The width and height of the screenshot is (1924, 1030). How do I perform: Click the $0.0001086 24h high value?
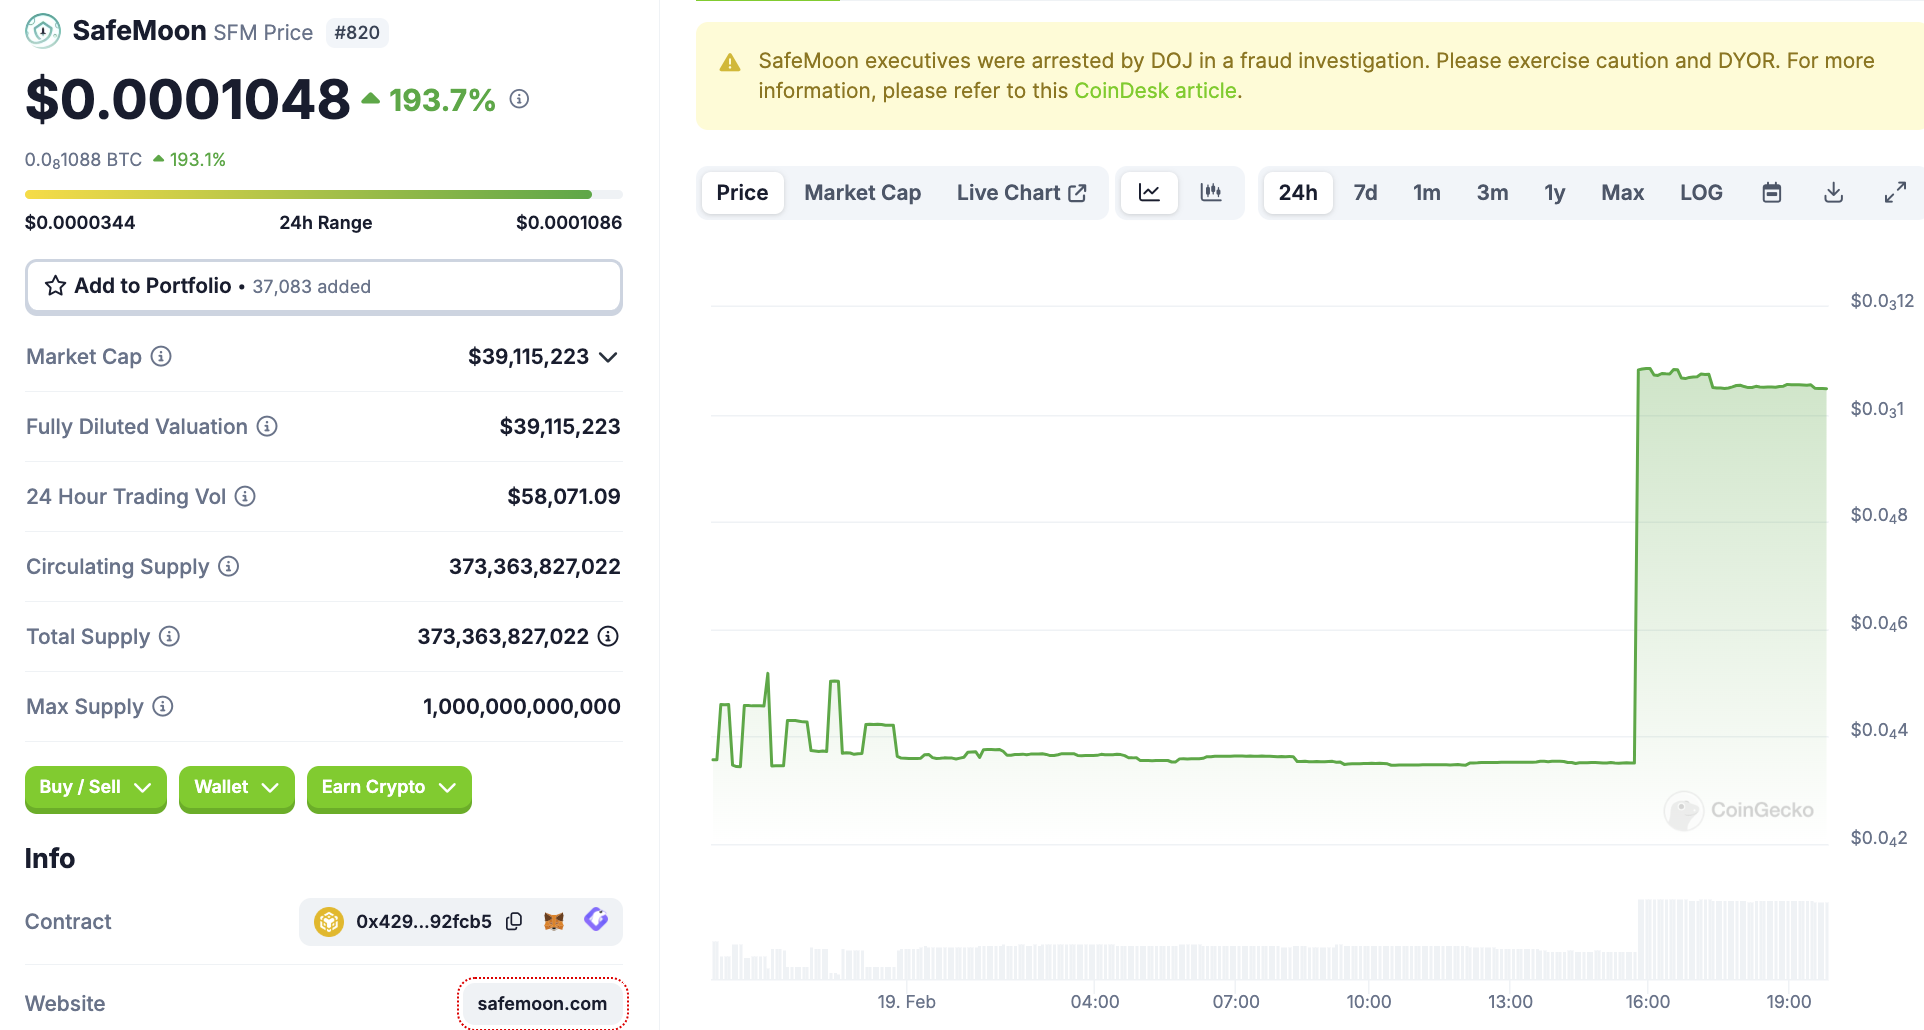tap(569, 223)
